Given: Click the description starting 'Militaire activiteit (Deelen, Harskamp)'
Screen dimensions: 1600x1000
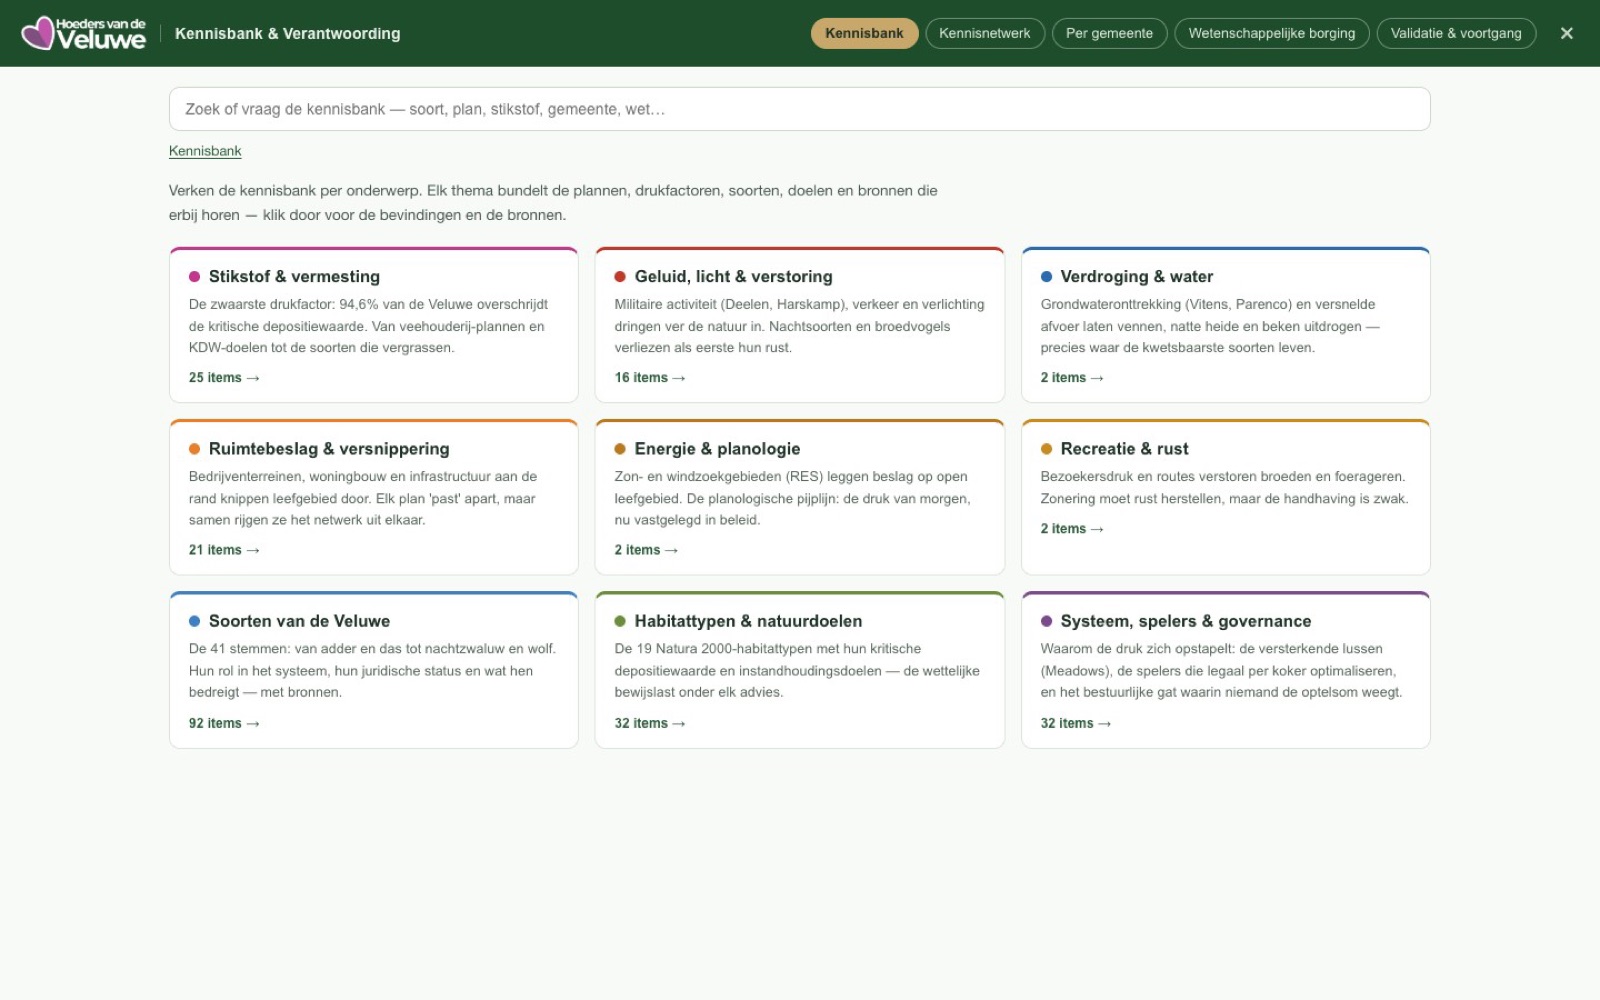Looking at the screenshot, I should coord(799,326).
